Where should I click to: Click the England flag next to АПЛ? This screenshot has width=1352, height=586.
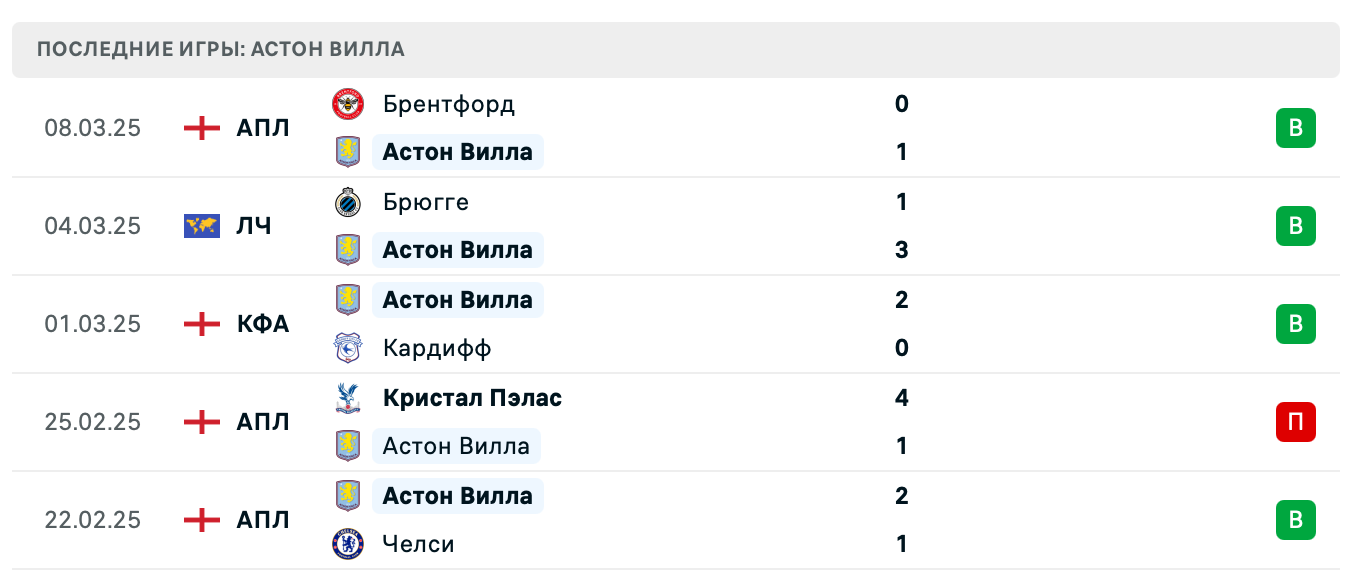tap(202, 128)
